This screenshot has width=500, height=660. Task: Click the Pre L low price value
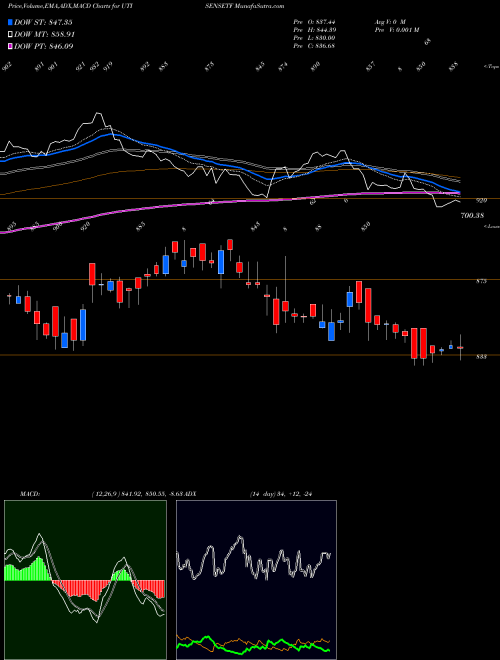(x=314, y=38)
